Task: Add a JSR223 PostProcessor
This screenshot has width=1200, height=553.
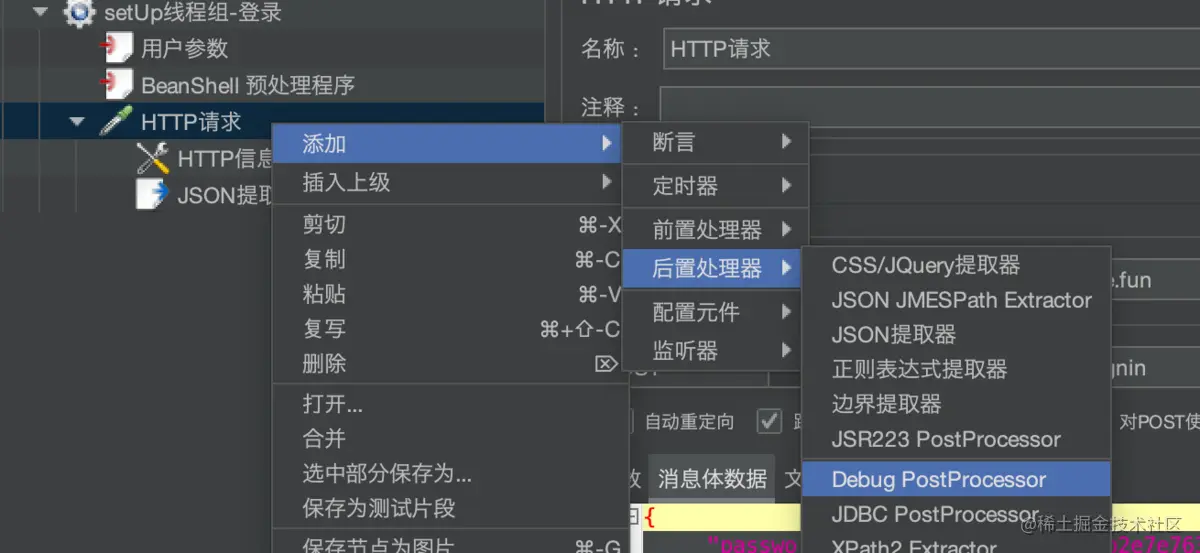Action: click(x=957, y=439)
